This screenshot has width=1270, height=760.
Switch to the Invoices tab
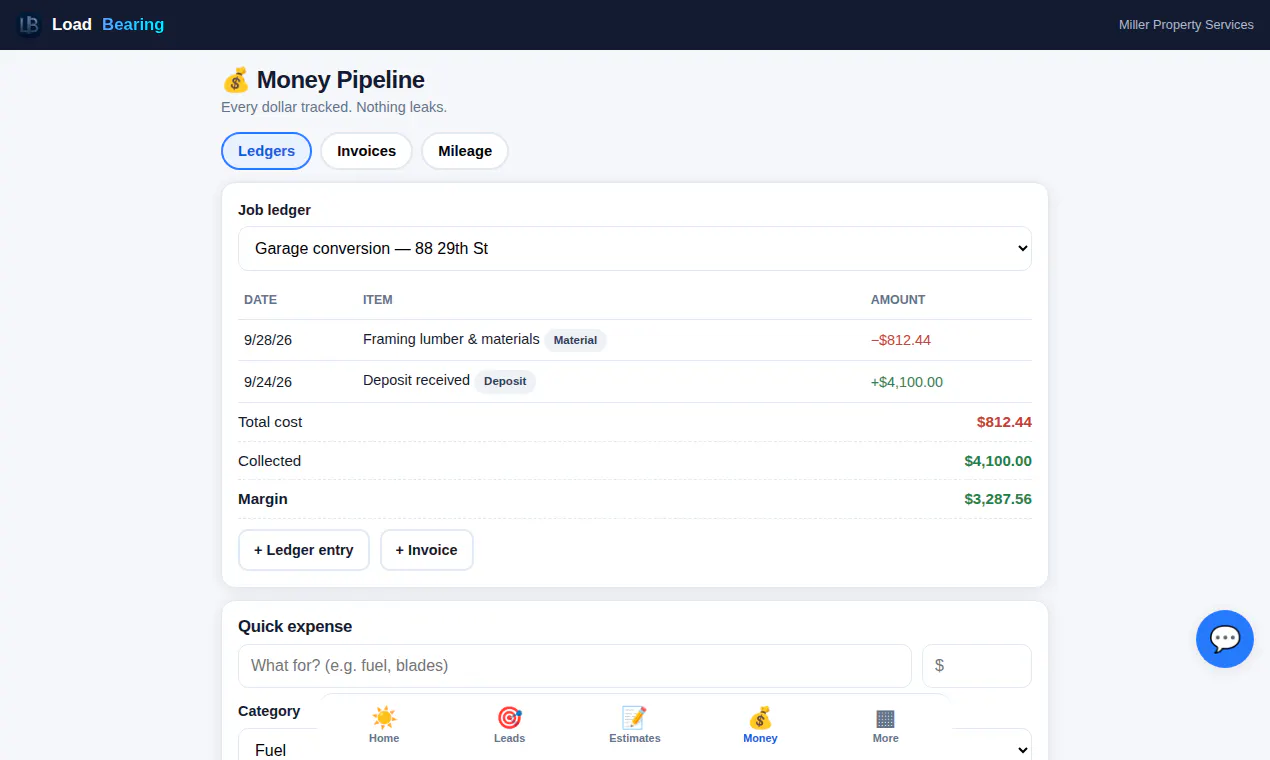pos(366,151)
